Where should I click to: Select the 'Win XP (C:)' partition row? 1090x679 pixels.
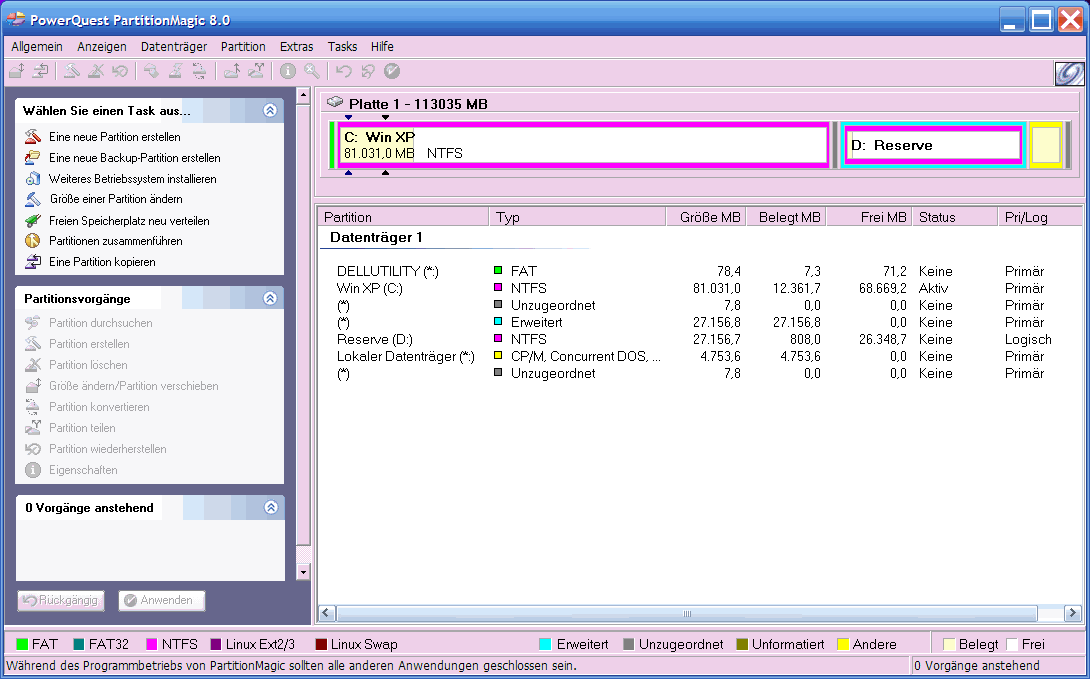click(700, 288)
